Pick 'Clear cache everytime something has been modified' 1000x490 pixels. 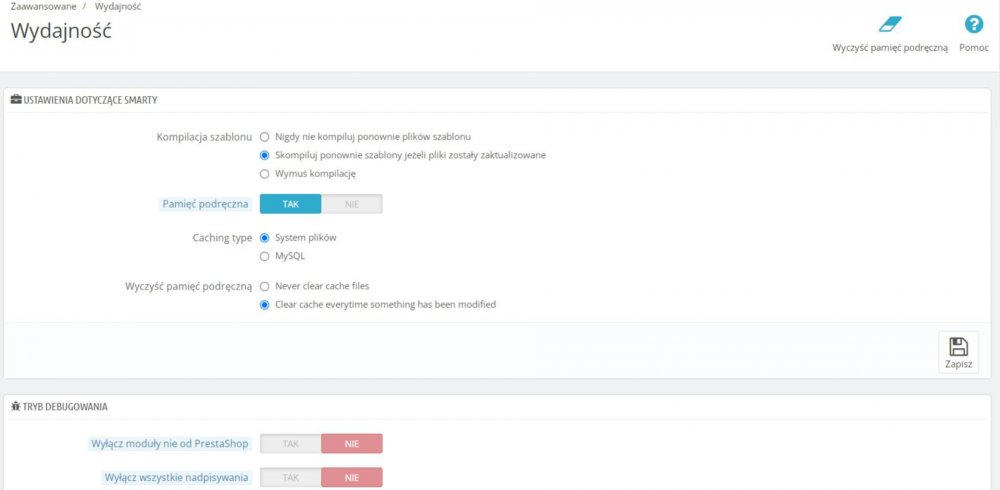(265, 304)
